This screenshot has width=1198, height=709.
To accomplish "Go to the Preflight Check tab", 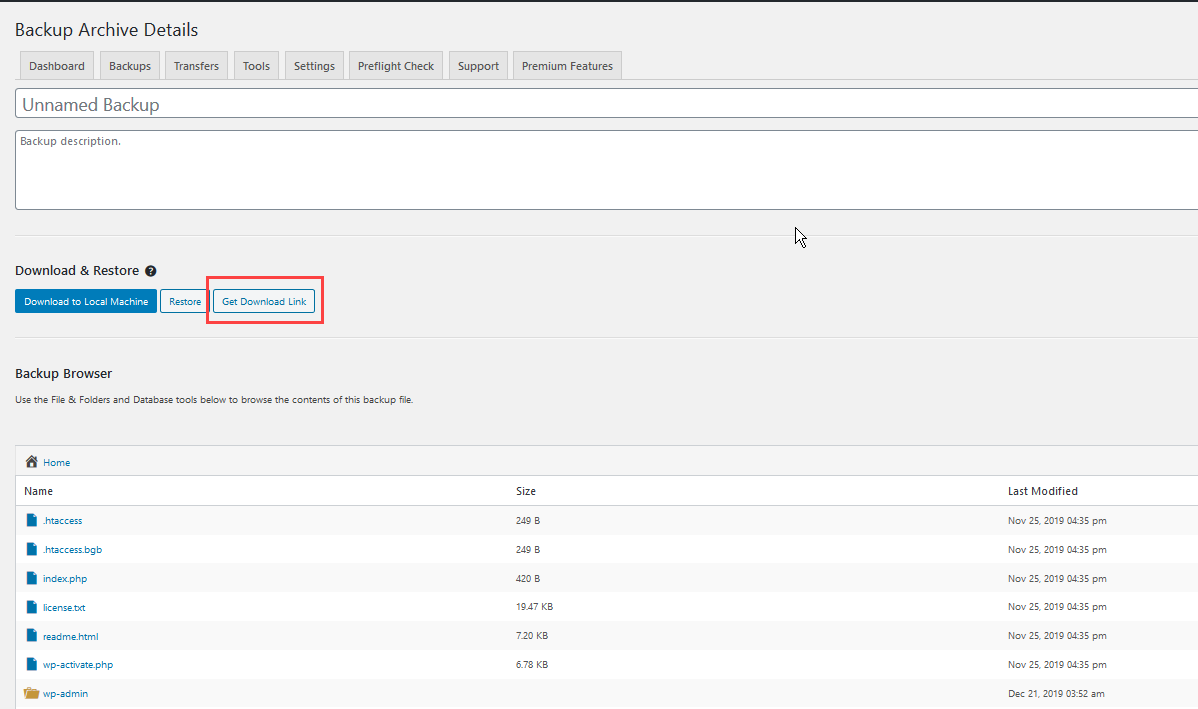I will pos(395,65).
